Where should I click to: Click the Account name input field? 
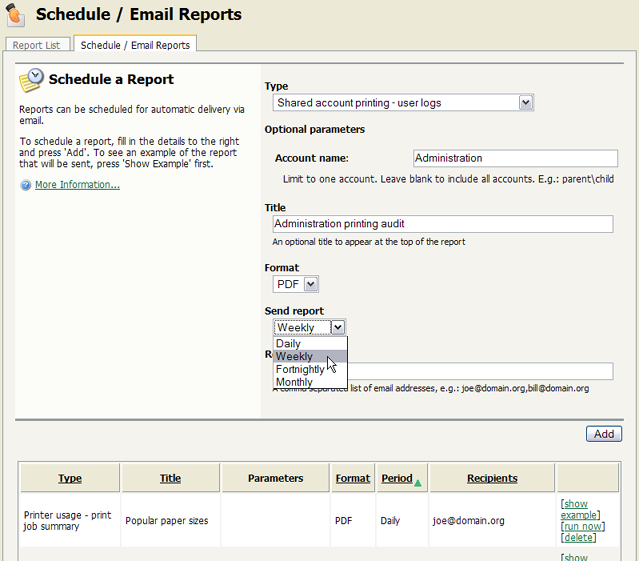pos(515,158)
